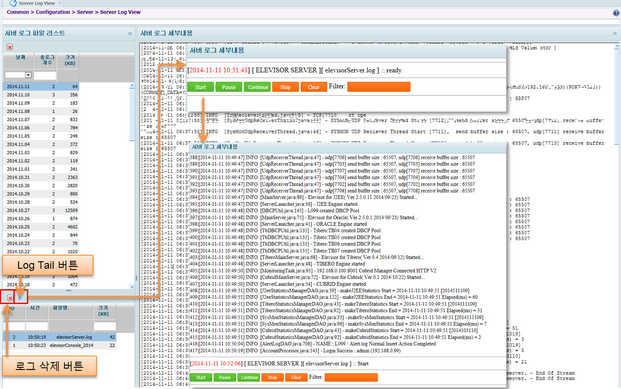Click Start in the lower log popup
The image size is (621, 389).
click(201, 378)
